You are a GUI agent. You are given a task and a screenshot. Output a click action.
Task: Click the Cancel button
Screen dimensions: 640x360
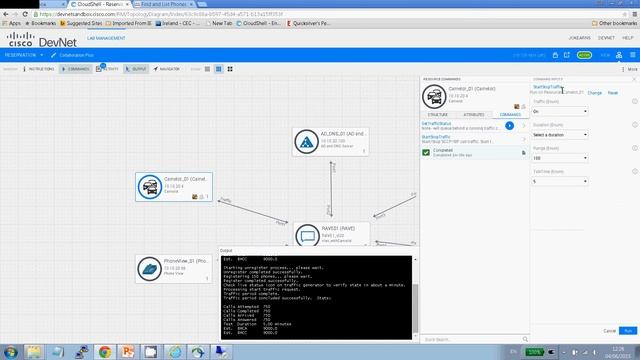tap(609, 331)
